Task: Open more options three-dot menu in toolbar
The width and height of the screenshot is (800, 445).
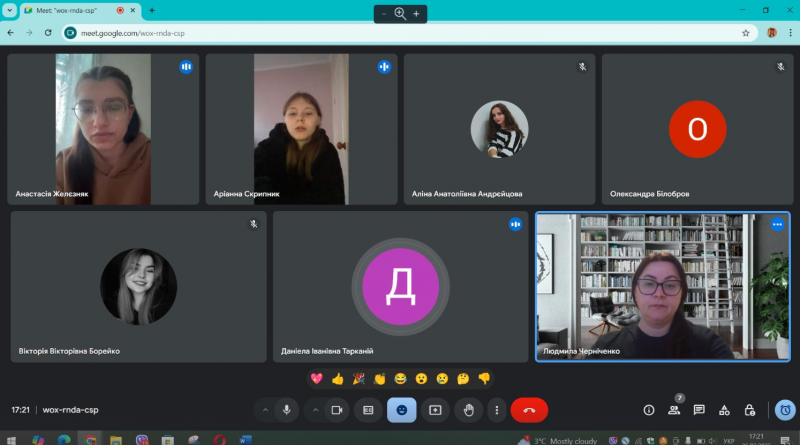Action: click(x=496, y=410)
